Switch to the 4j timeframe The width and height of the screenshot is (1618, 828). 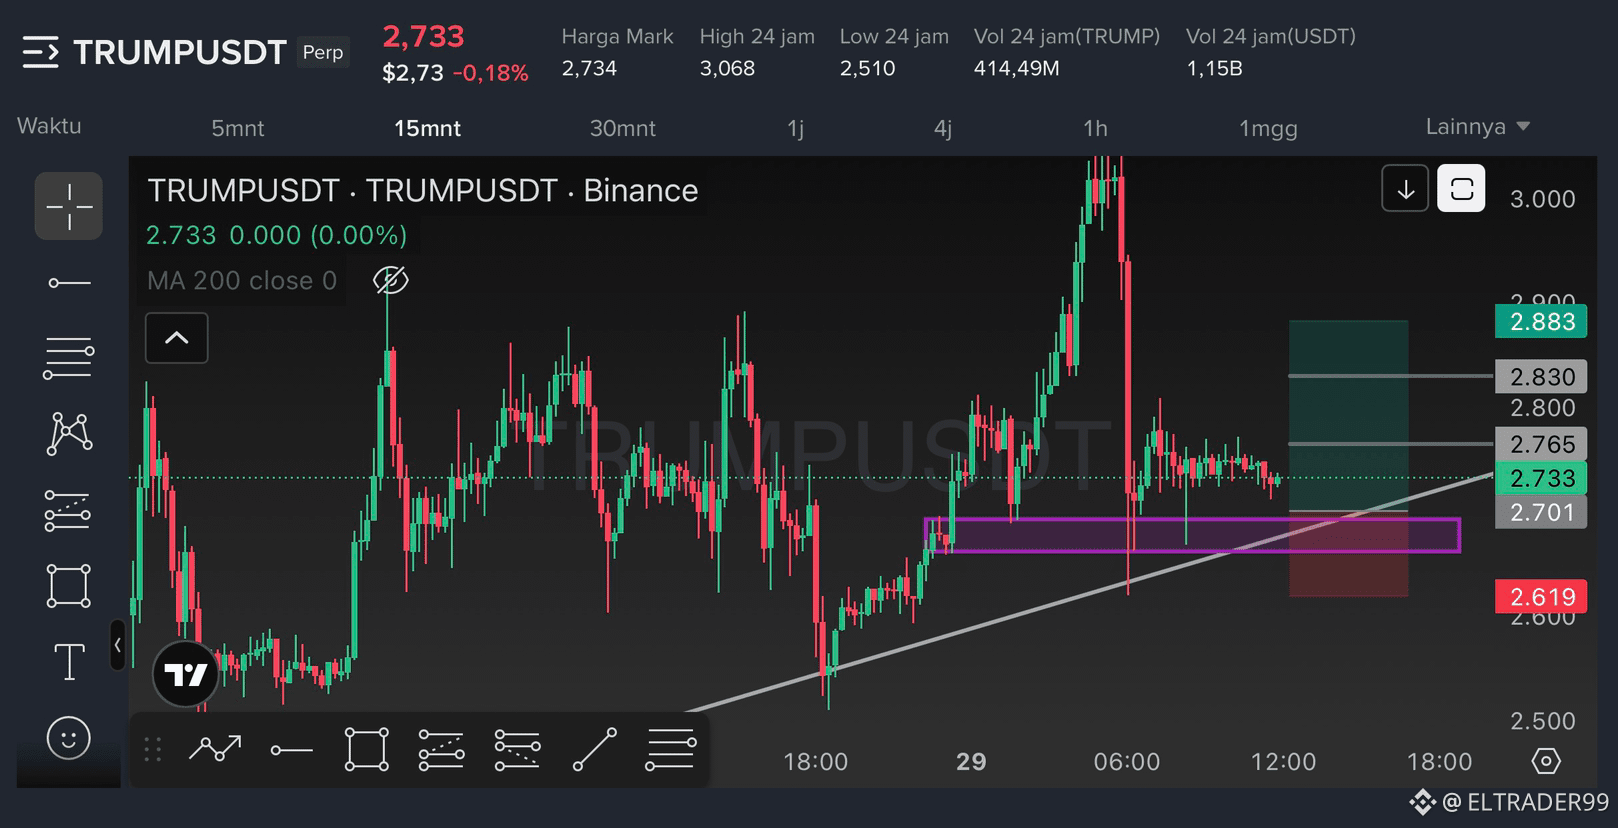coord(943,128)
